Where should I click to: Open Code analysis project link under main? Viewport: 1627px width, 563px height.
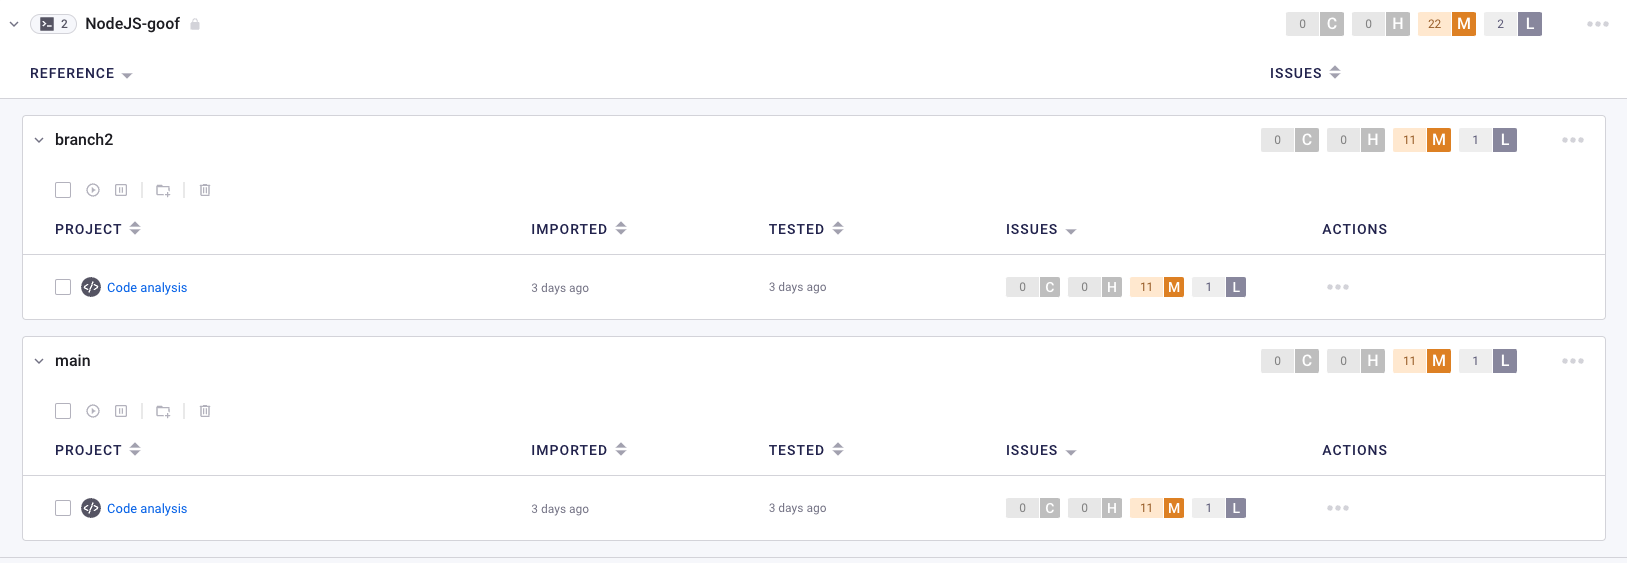(147, 509)
